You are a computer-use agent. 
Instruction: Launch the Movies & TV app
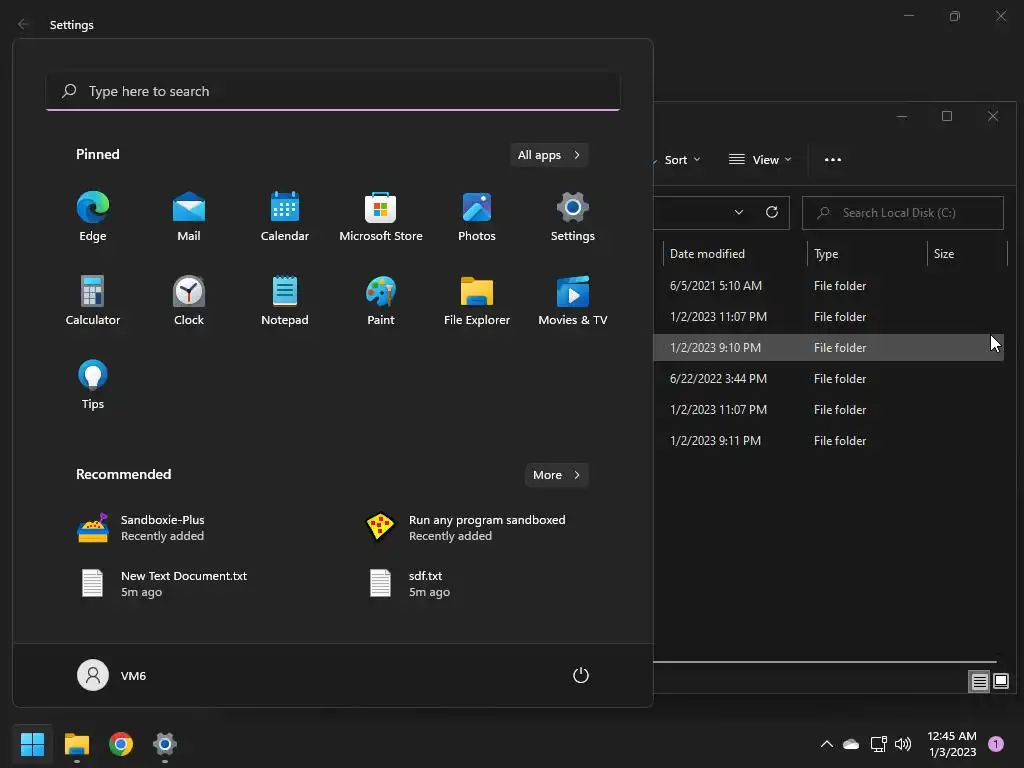click(573, 300)
